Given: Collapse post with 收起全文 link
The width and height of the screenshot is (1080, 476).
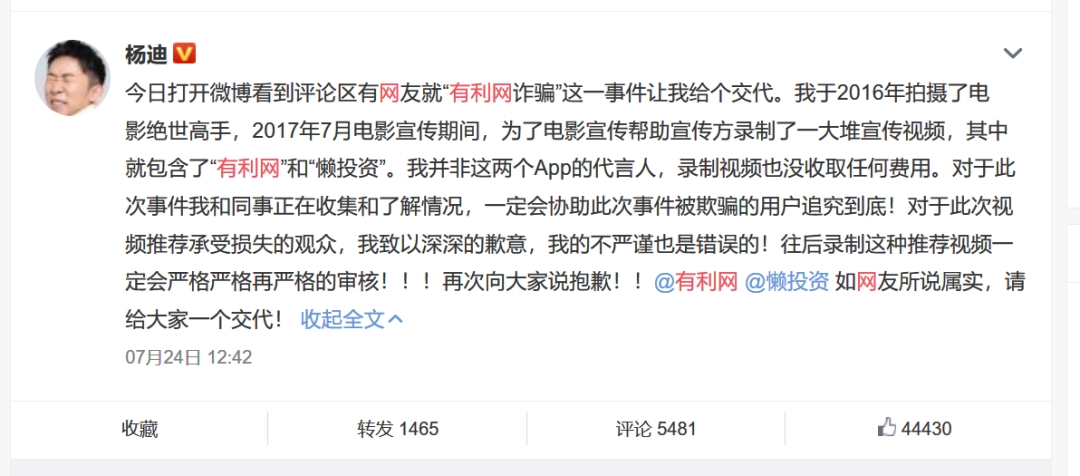Looking at the screenshot, I should tap(342, 320).
